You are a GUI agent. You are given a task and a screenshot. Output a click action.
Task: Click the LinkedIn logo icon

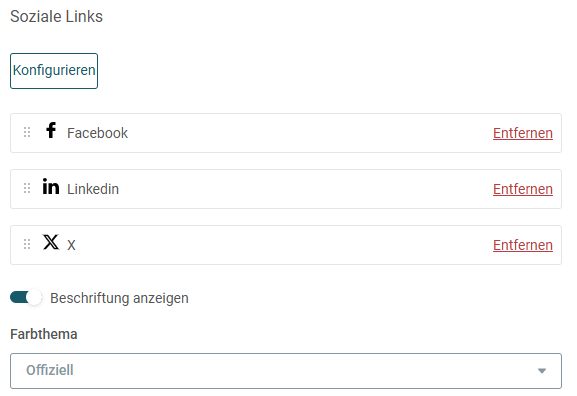tap(51, 186)
